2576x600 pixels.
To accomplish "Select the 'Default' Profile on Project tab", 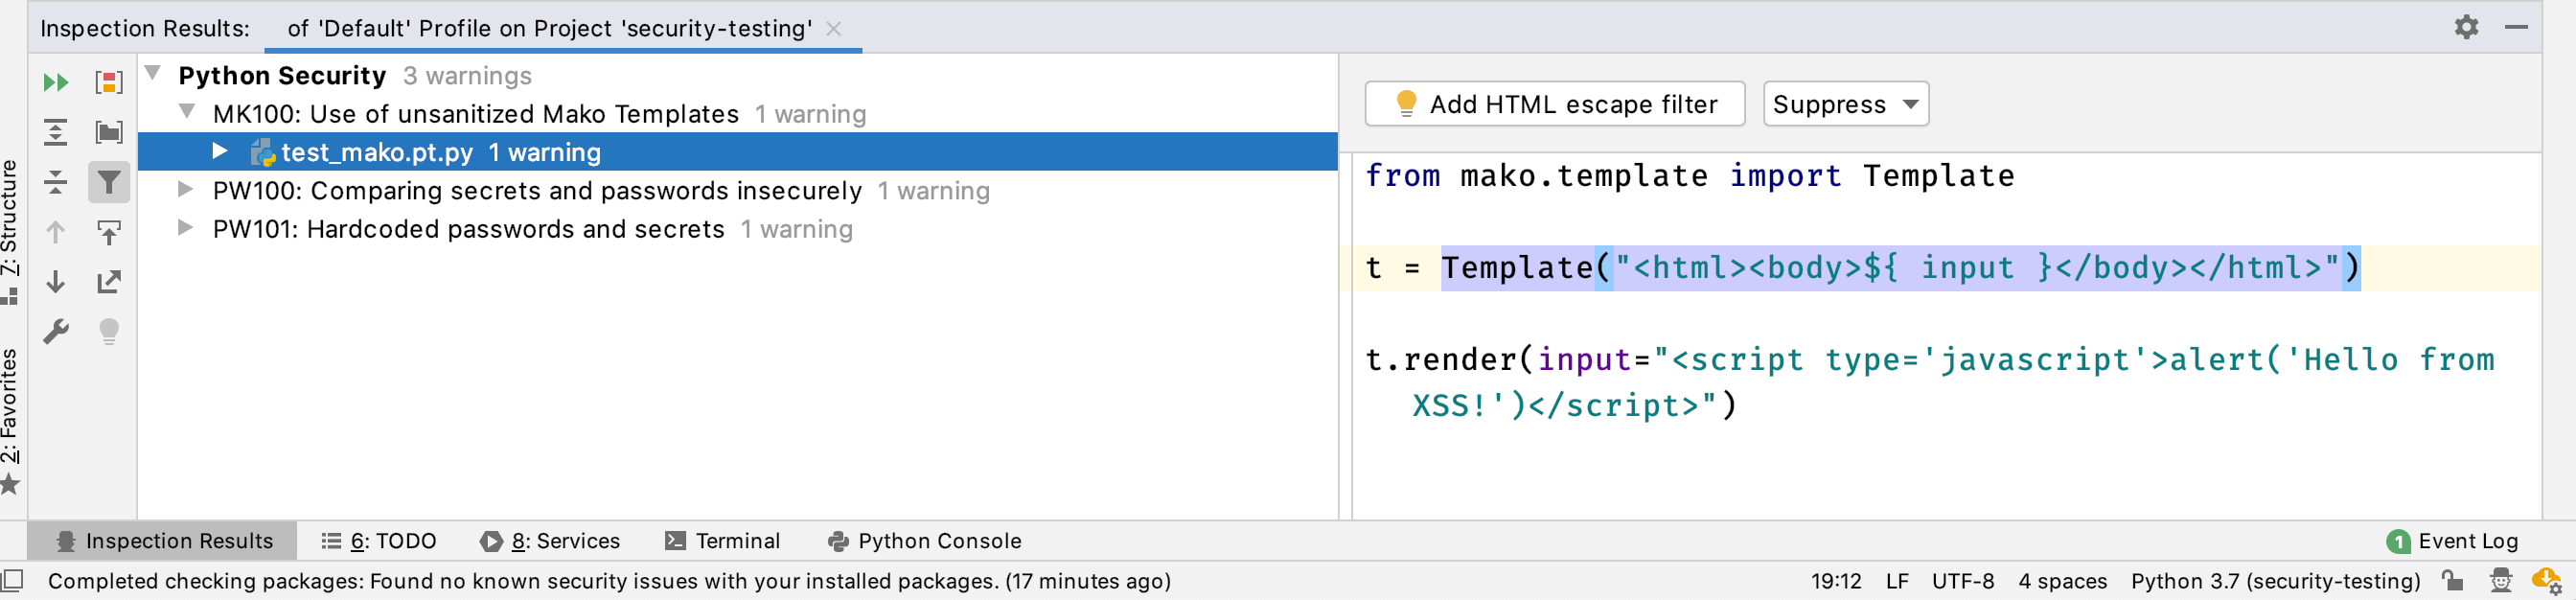I will pos(549,28).
